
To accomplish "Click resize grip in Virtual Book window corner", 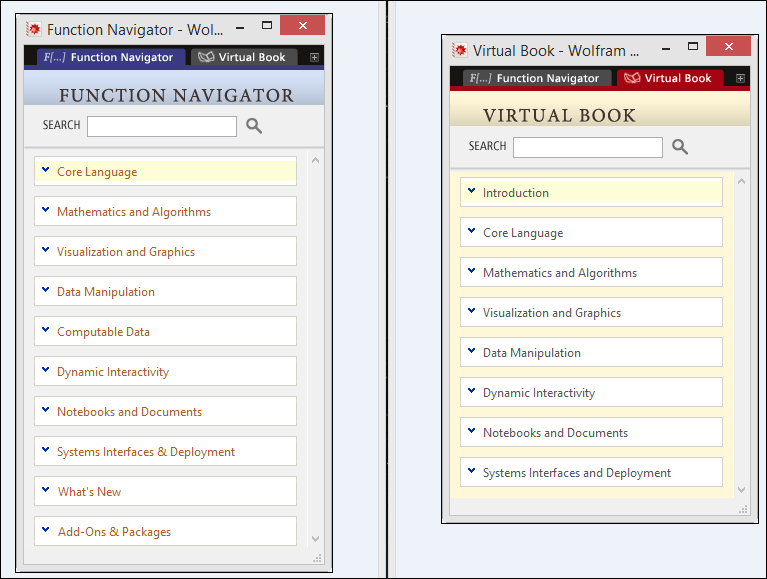I will 744,509.
